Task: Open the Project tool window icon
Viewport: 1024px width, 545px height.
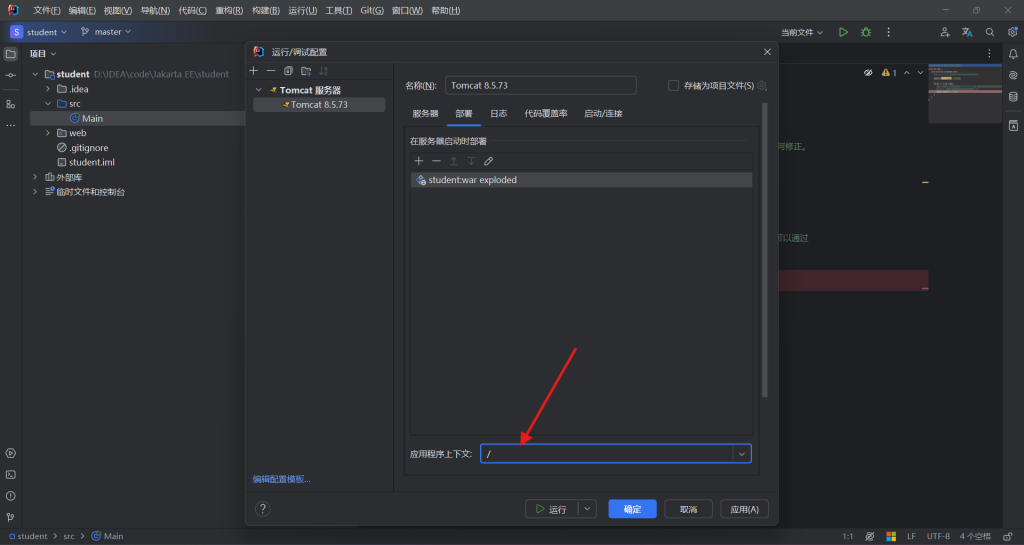Action: click(x=10, y=54)
